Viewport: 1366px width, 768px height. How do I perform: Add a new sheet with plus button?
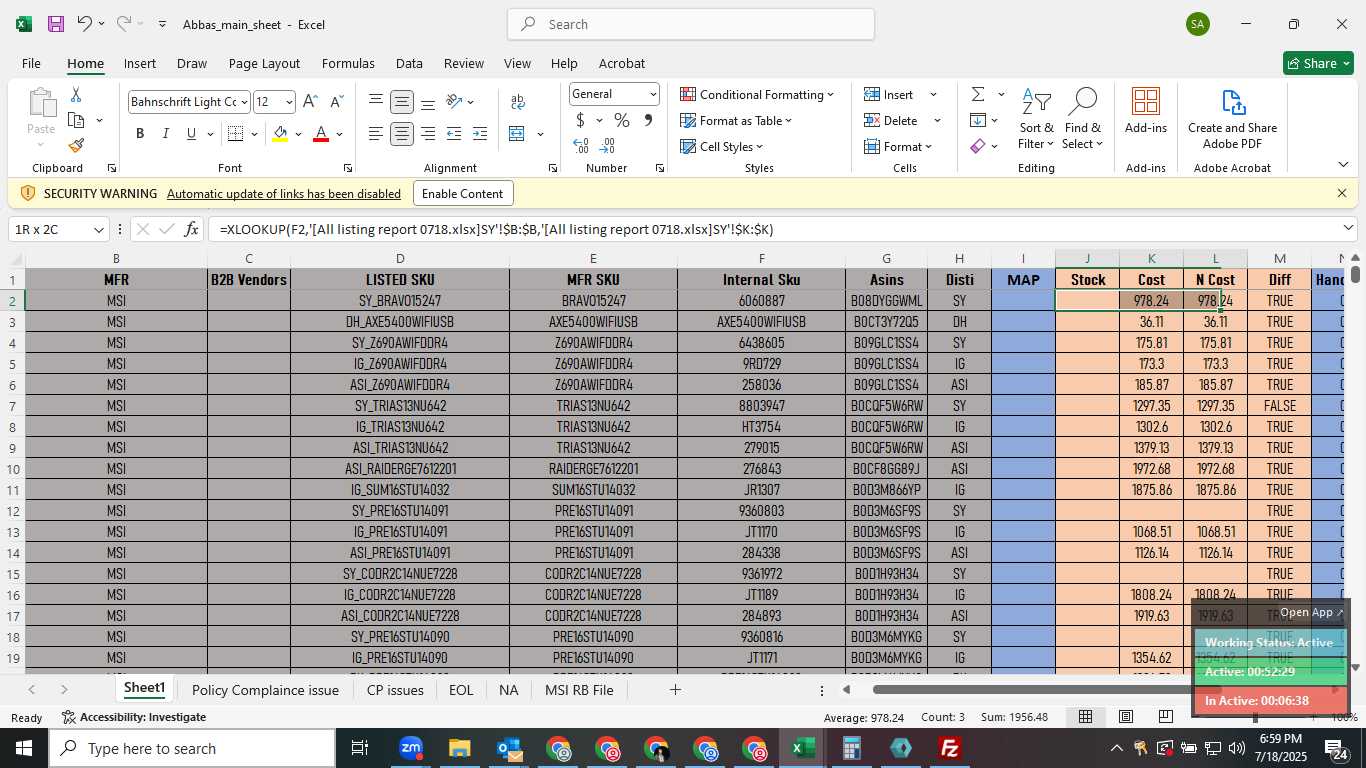675,690
